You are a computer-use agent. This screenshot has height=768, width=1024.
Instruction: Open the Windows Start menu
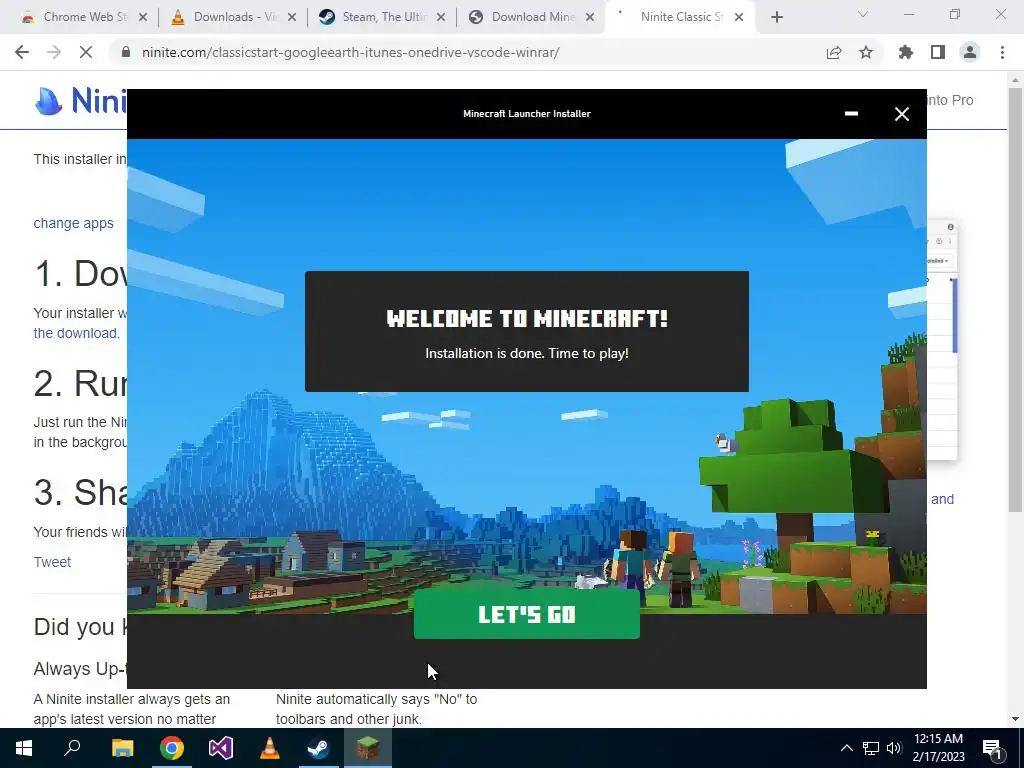24,748
